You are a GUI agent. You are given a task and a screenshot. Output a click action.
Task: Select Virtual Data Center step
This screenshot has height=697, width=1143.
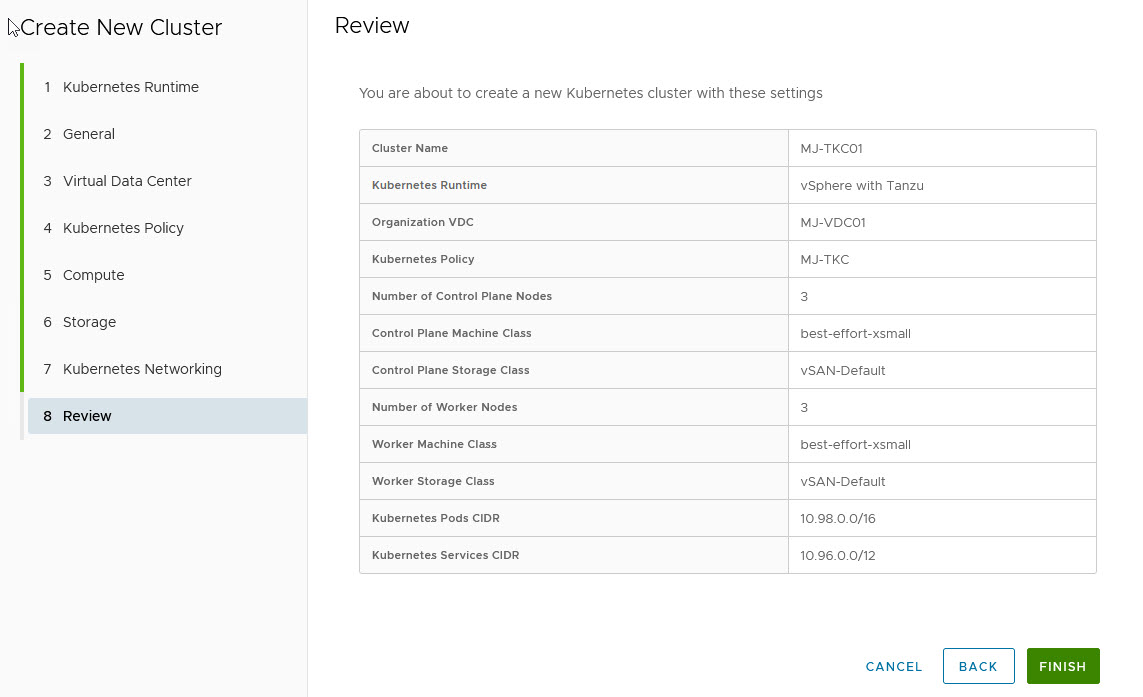tap(126, 181)
